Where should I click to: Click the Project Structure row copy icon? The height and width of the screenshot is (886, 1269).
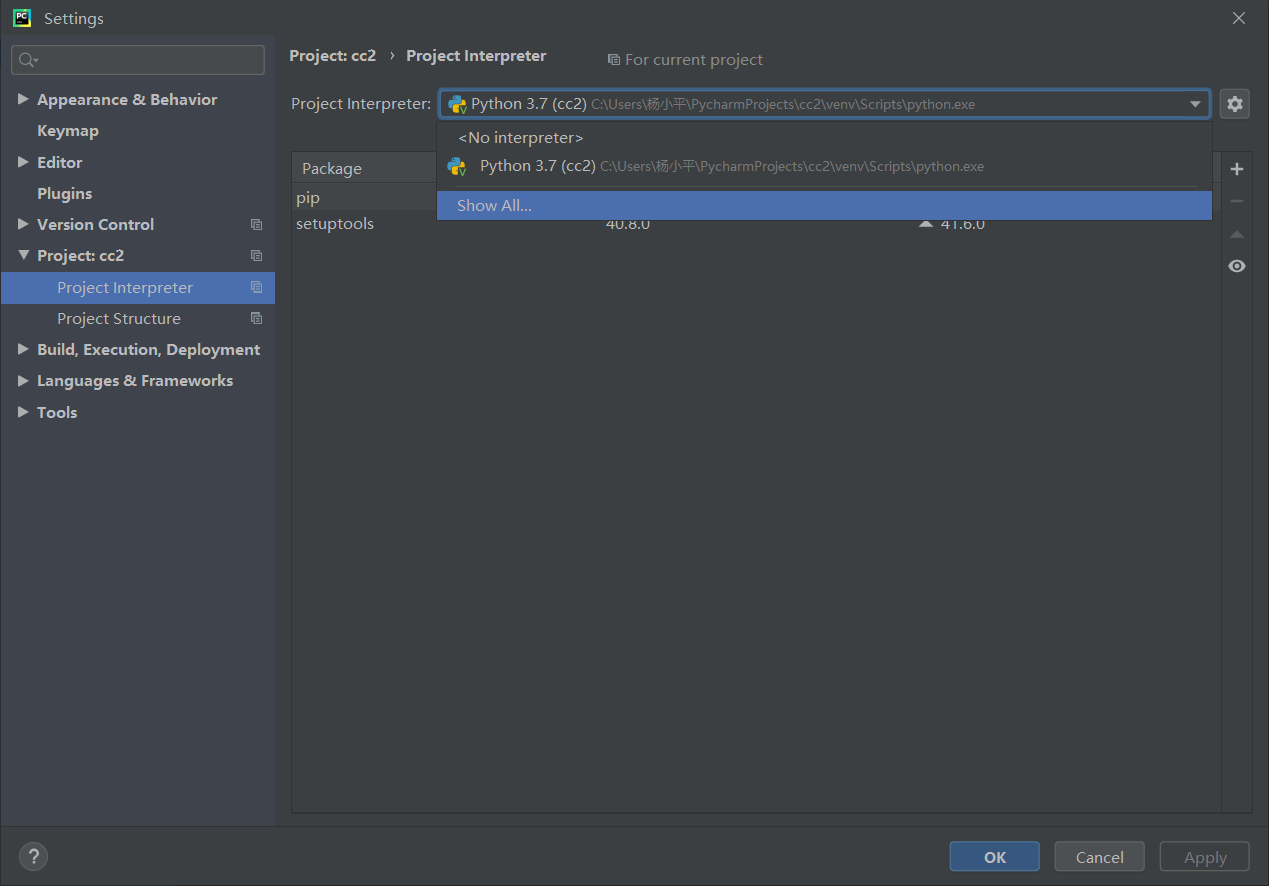(x=256, y=318)
